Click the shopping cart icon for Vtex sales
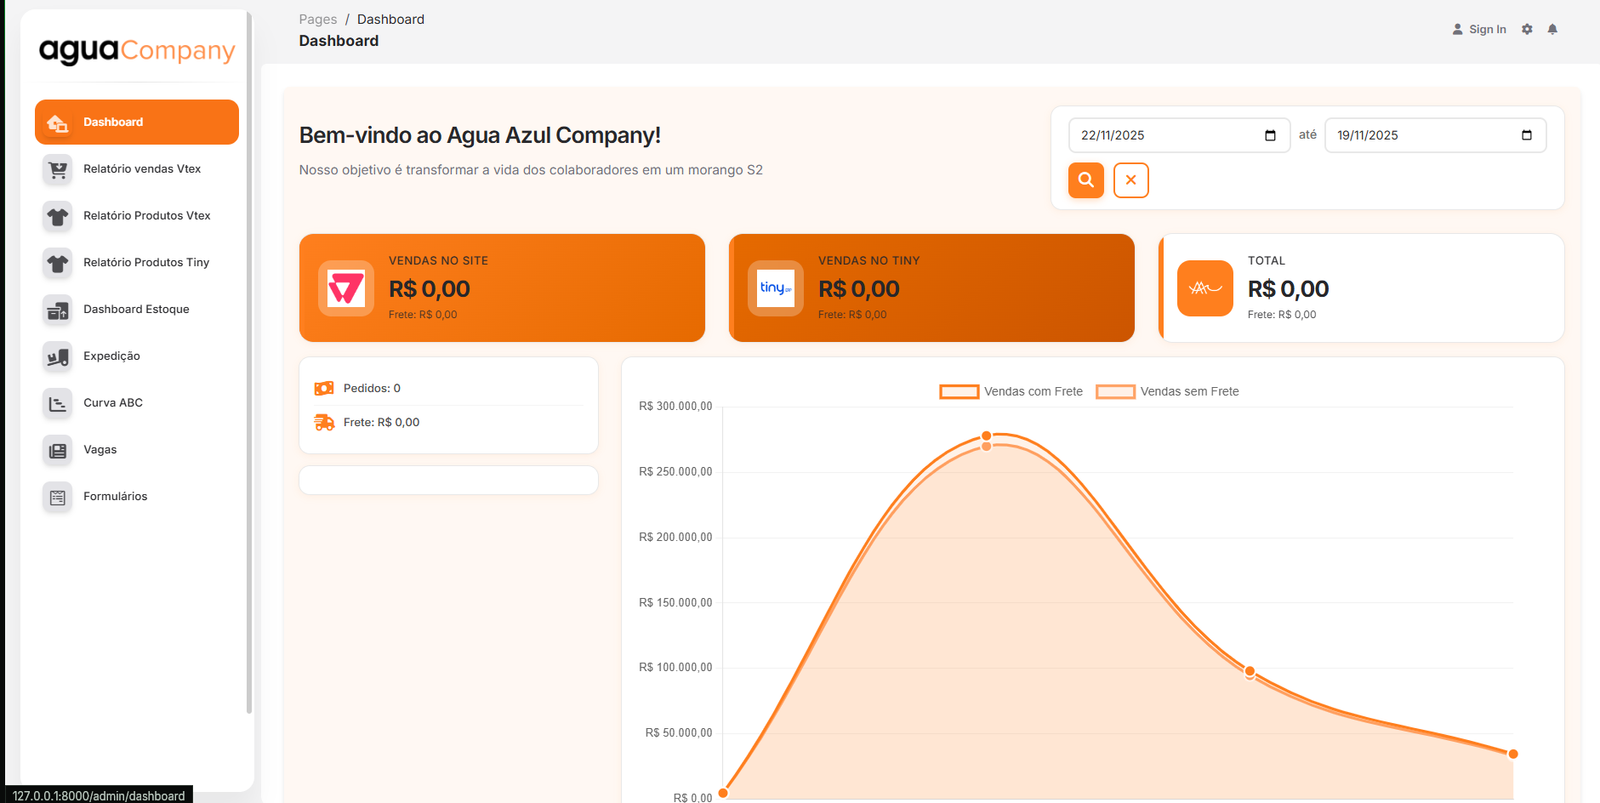Screen dimensions: 1600x803 (x=58, y=169)
